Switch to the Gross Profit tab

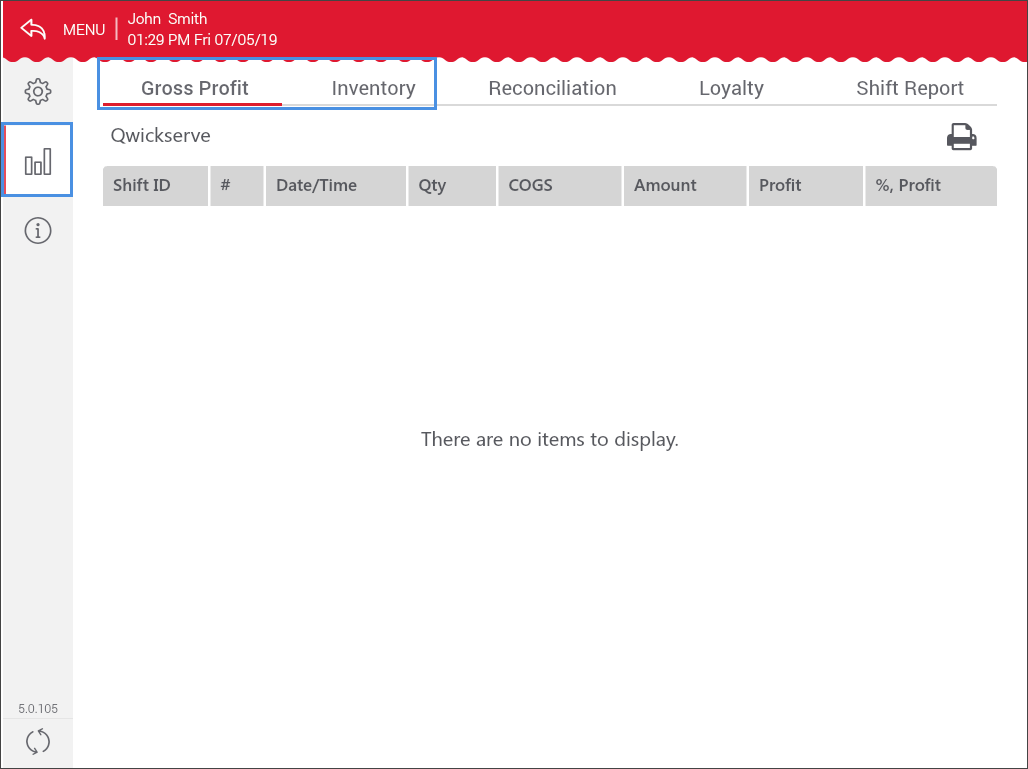194,88
